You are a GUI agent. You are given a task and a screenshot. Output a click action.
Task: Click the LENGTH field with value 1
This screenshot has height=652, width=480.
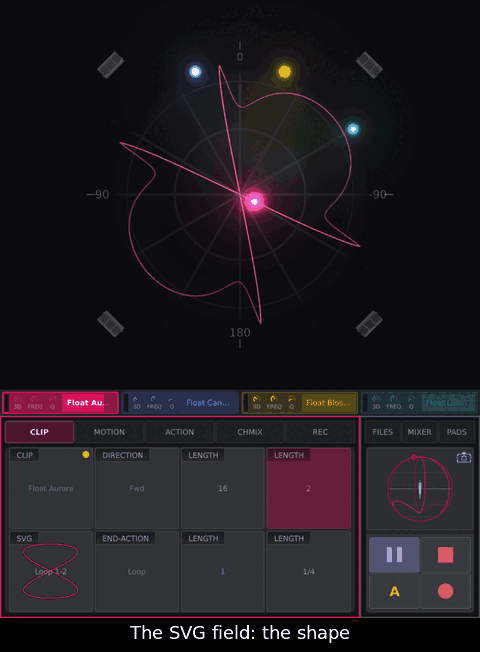pos(223,571)
